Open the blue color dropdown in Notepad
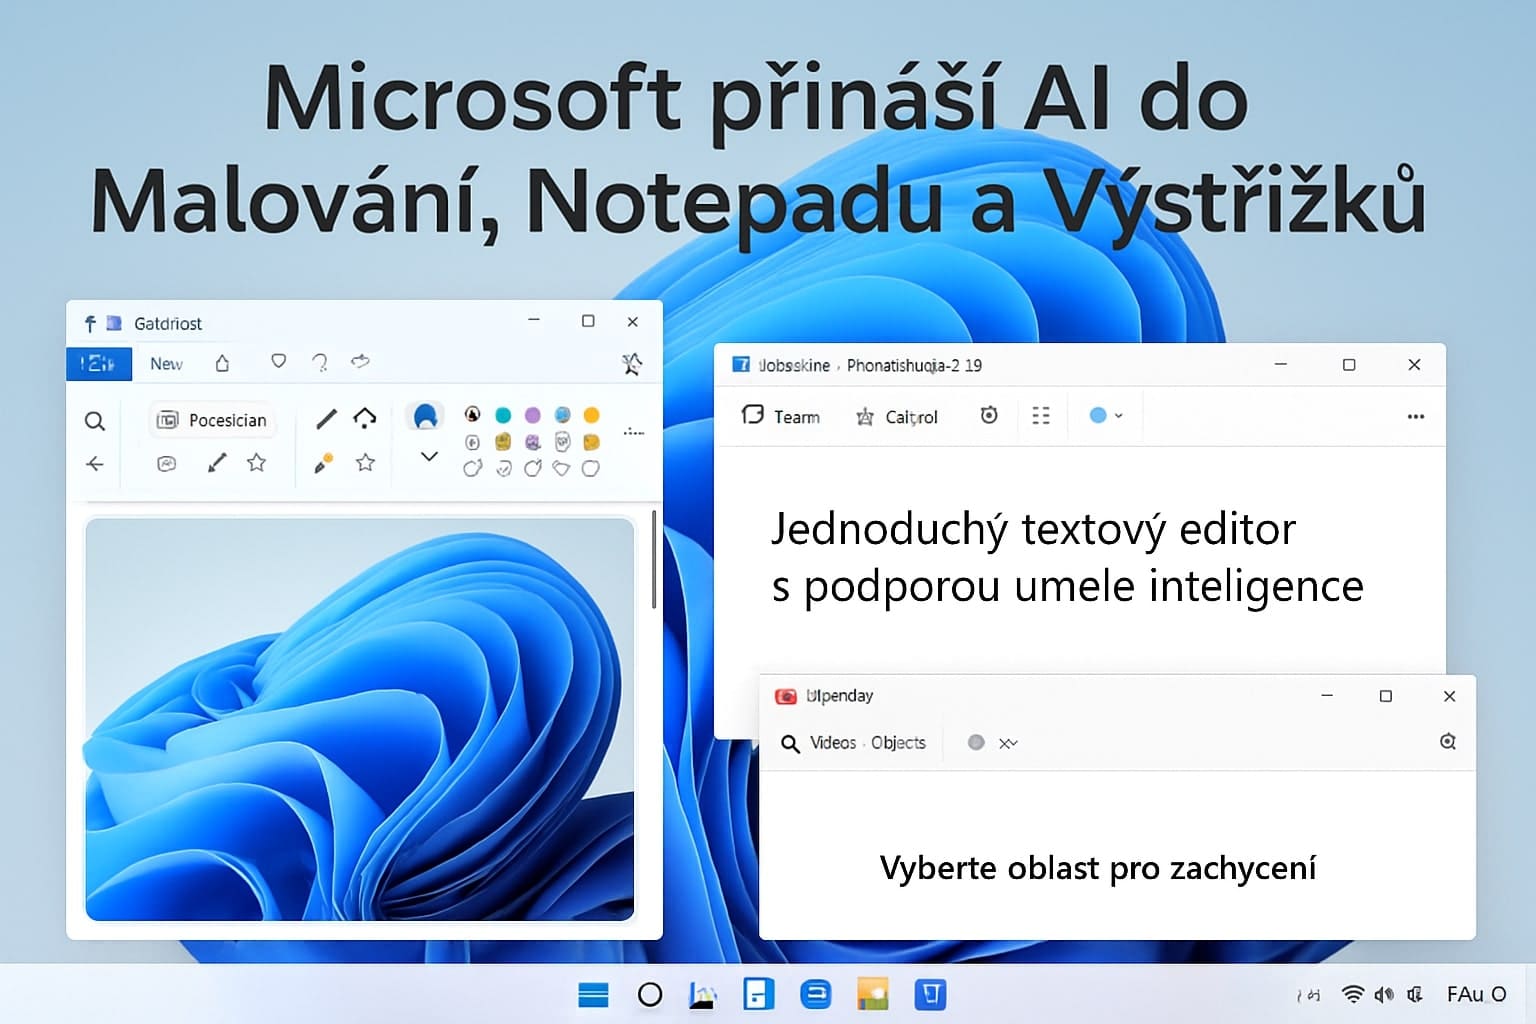The width and height of the screenshot is (1536, 1024). coord(1106,415)
